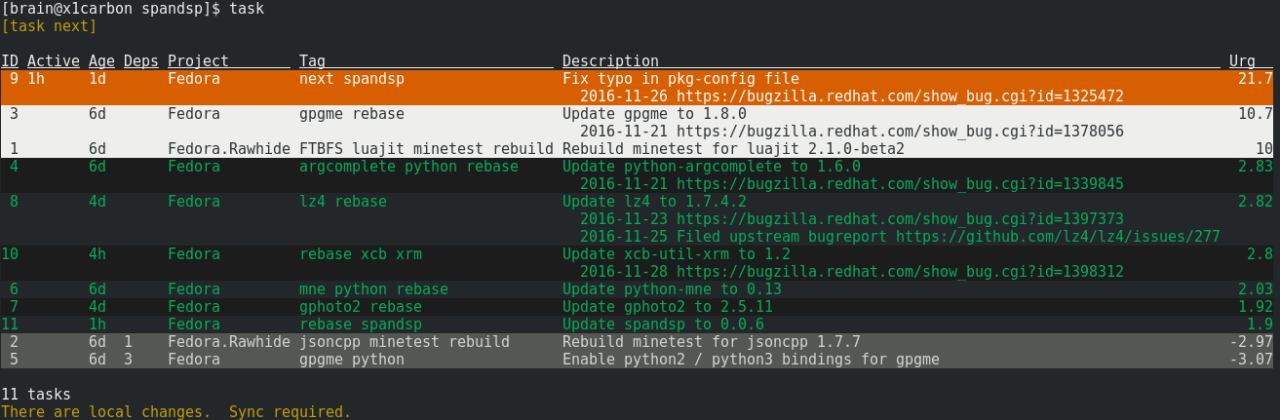Click the Urg column header
Viewport: 1280px width, 420px height.
[1241, 61]
